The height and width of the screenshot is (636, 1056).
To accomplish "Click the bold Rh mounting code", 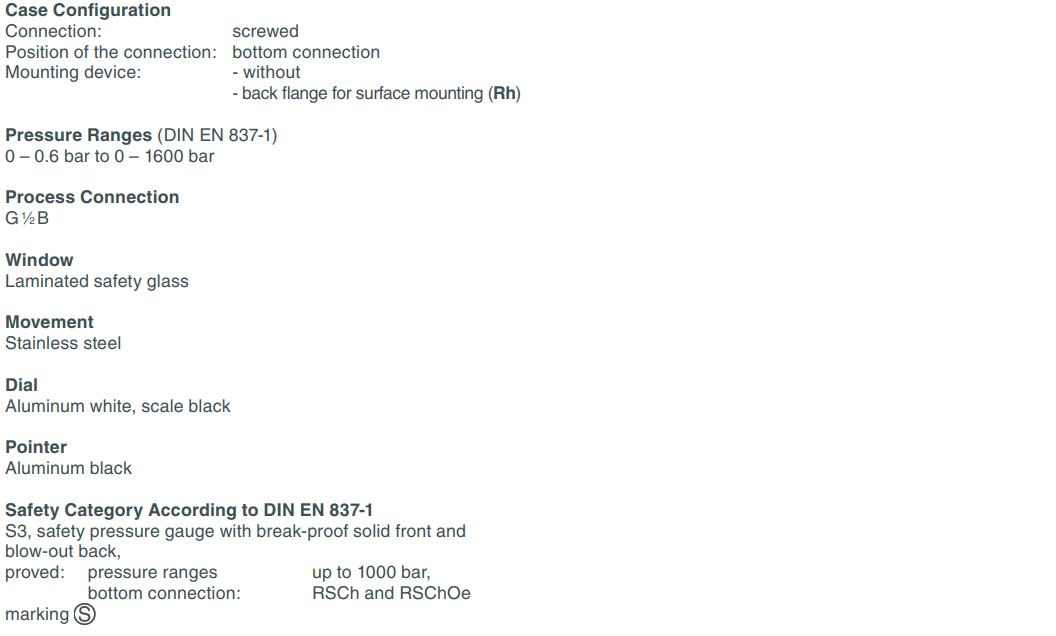I will point(504,93).
